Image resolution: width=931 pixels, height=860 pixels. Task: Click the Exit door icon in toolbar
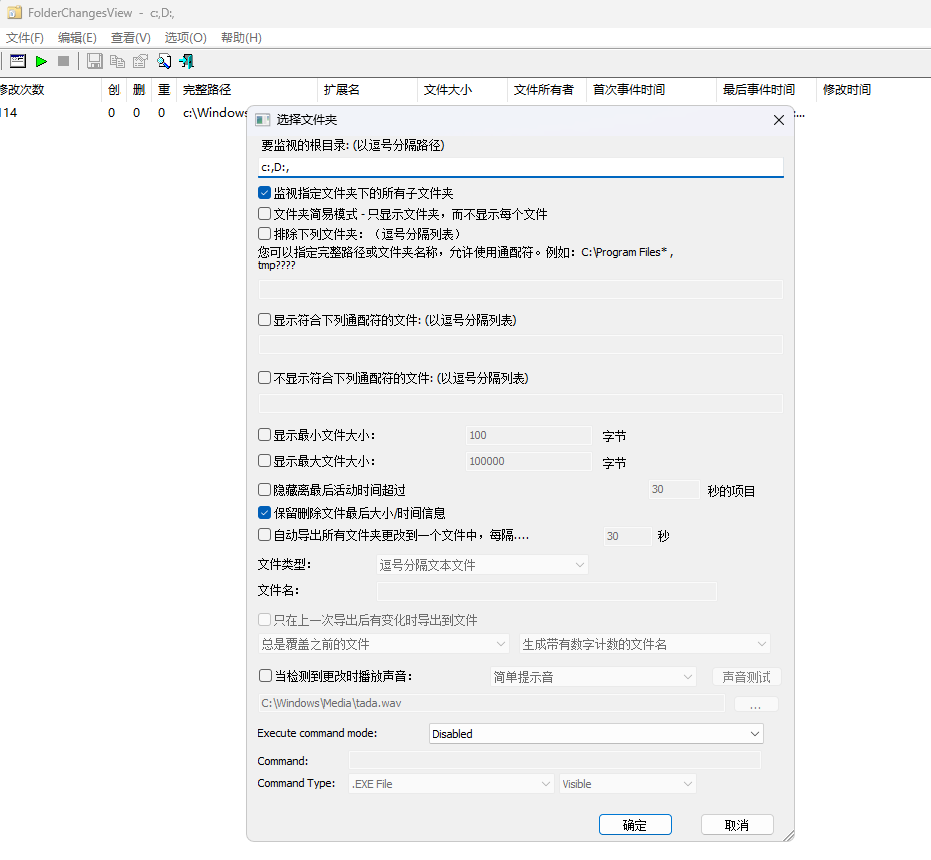point(186,61)
